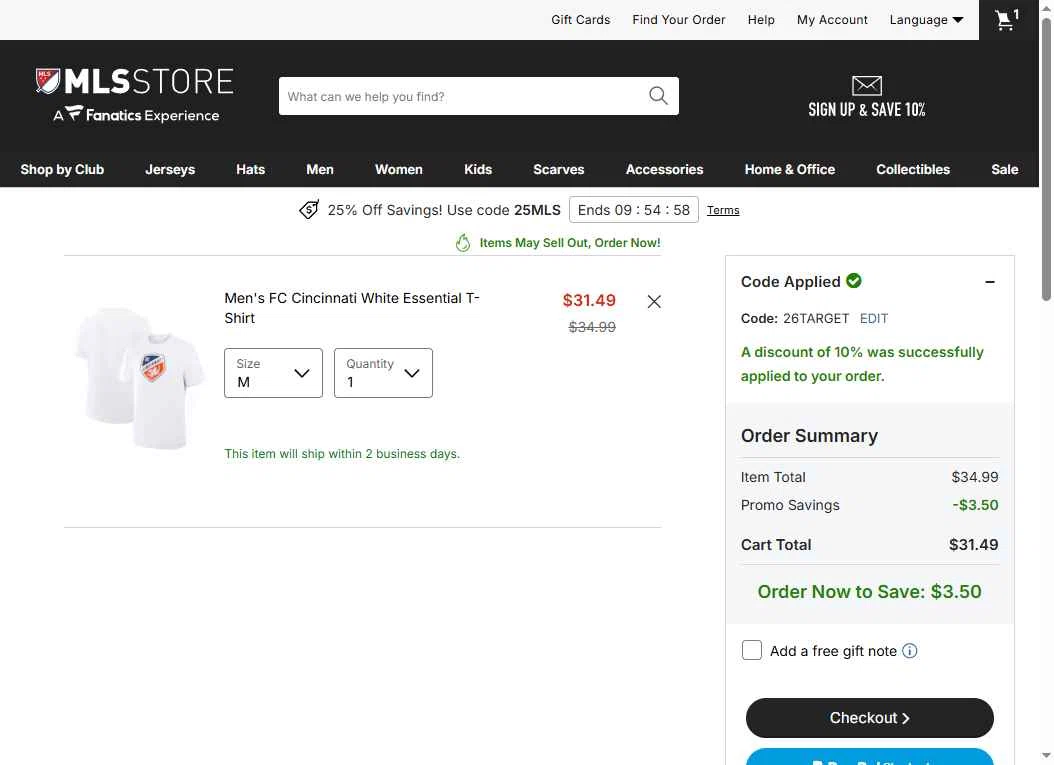Click the envelope sign-up icon
The width and height of the screenshot is (1054, 765).
tap(866, 85)
